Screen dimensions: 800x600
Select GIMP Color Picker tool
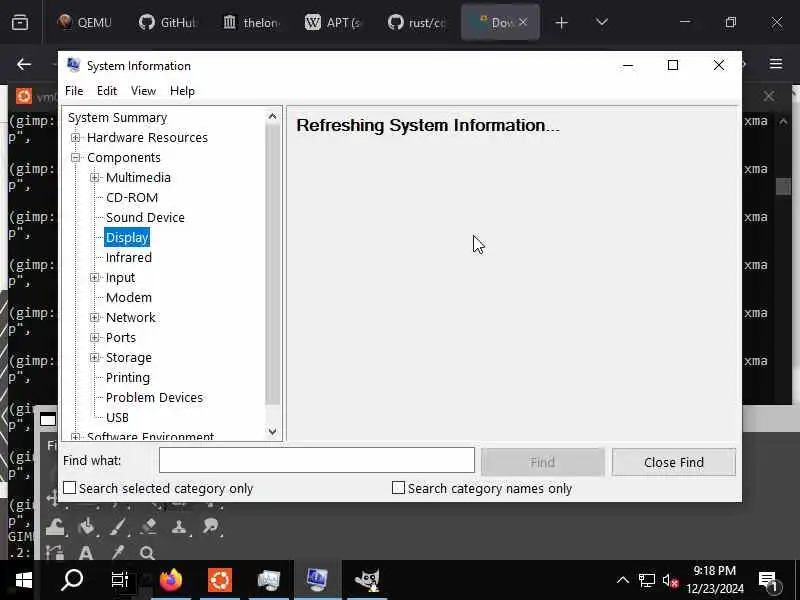[118, 553]
